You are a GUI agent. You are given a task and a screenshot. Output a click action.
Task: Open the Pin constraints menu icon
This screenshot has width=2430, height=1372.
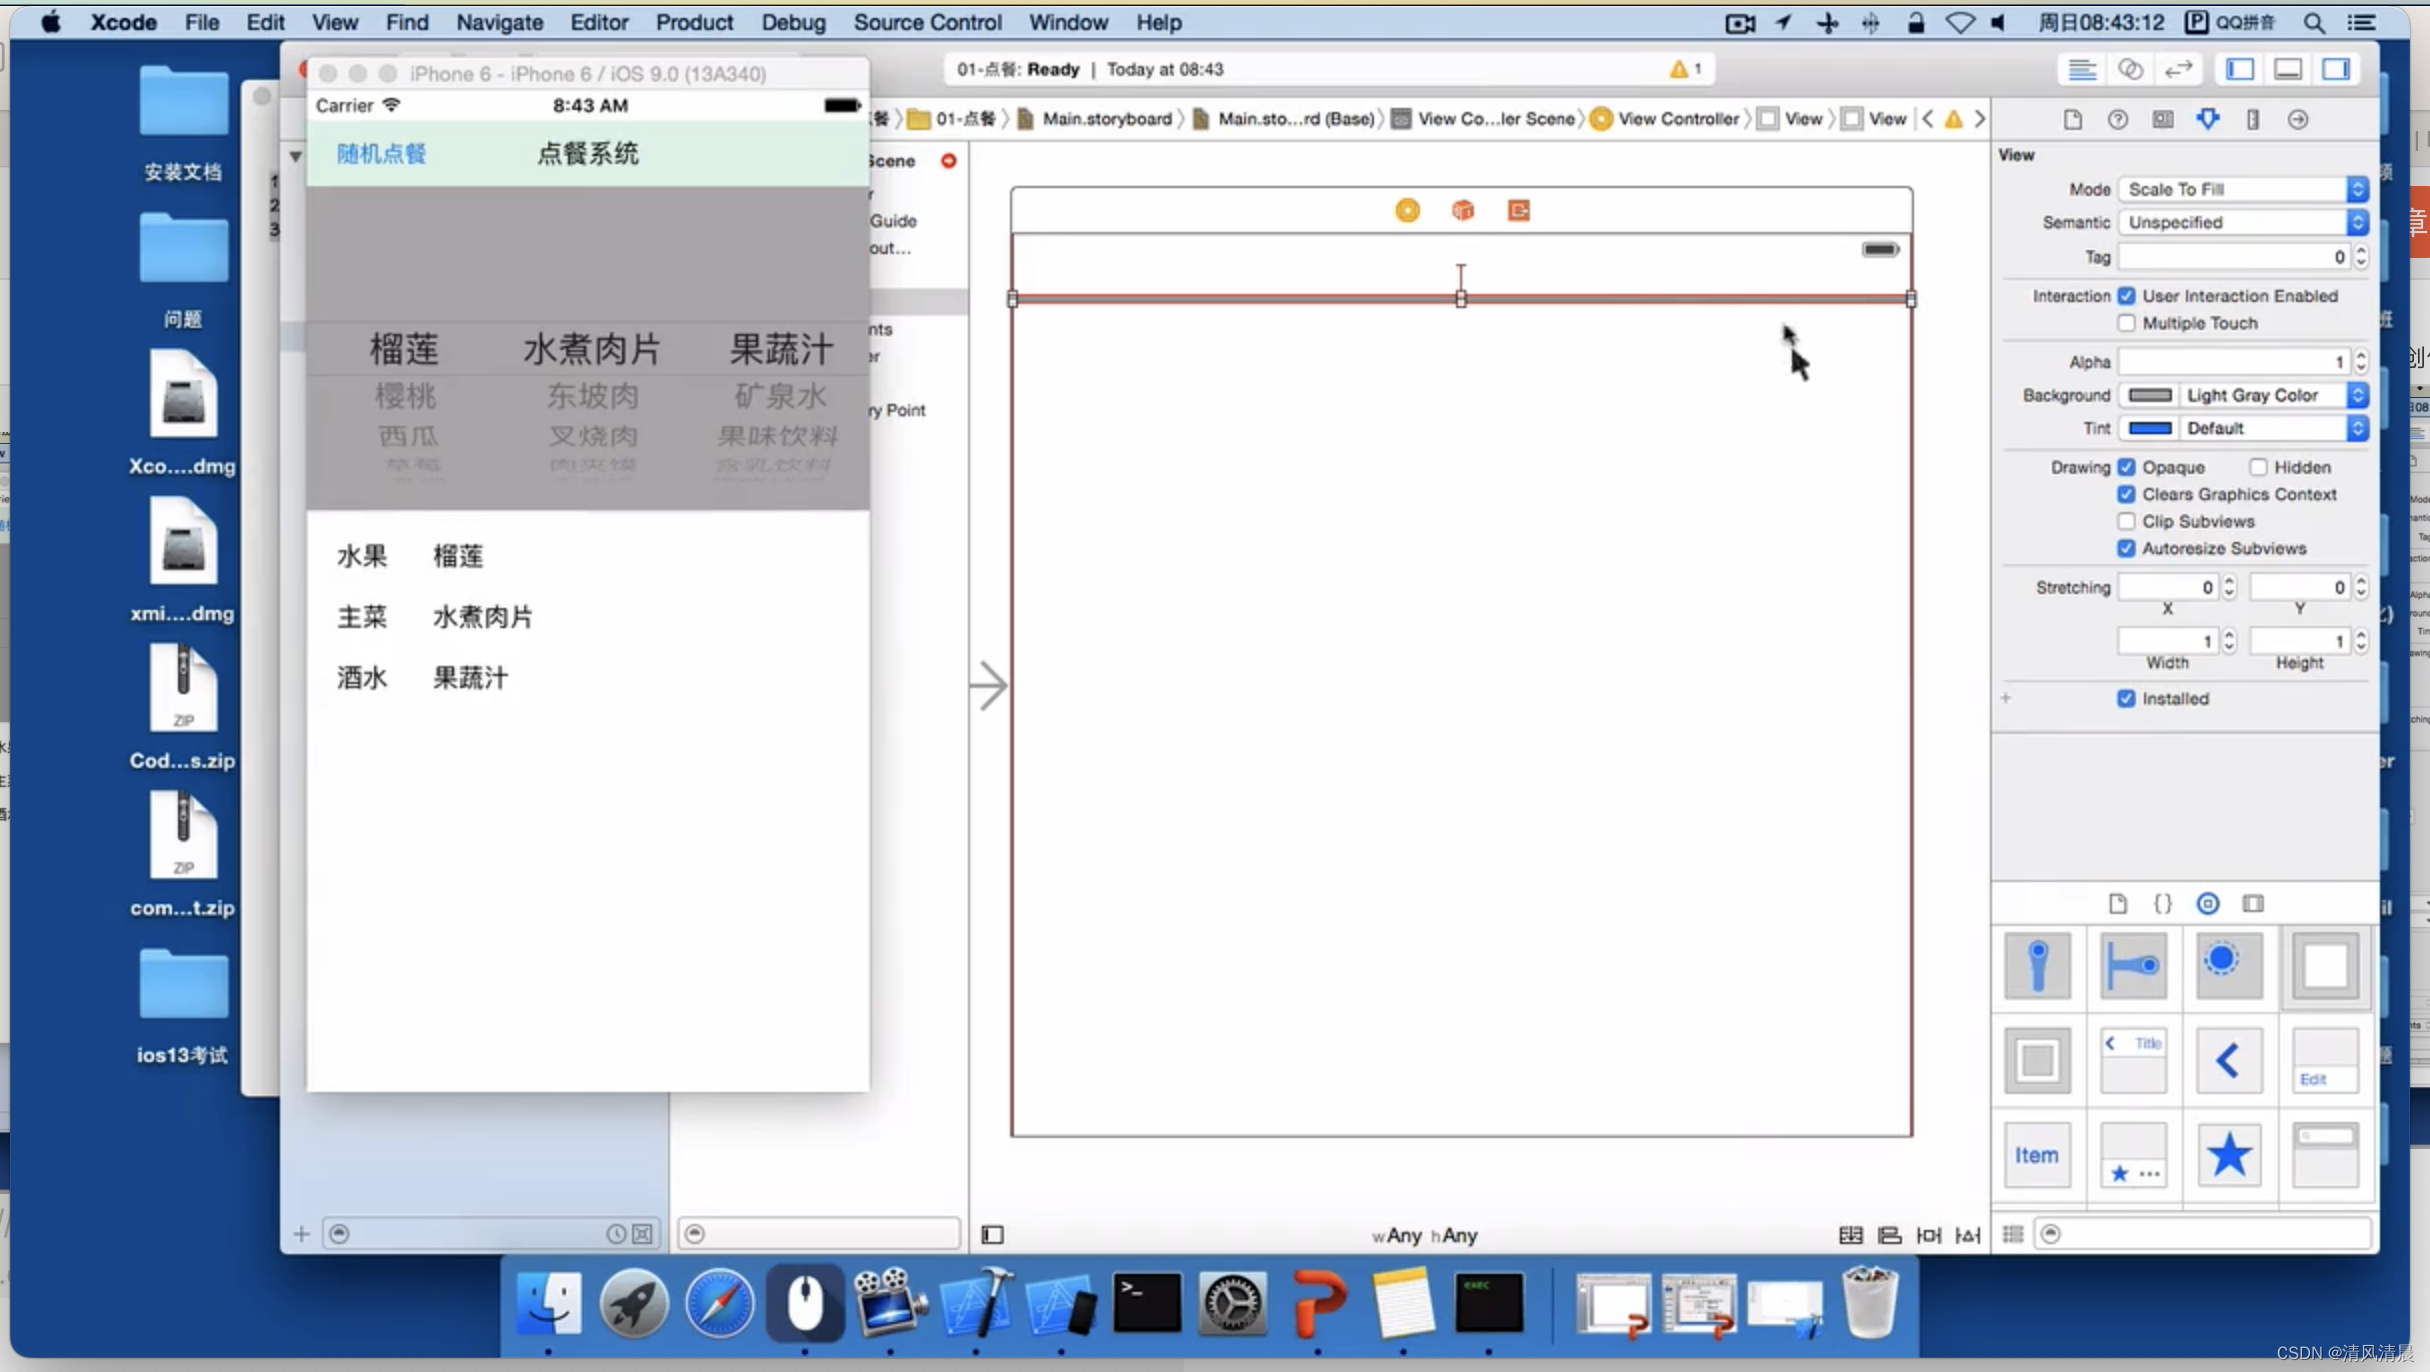[1929, 1235]
